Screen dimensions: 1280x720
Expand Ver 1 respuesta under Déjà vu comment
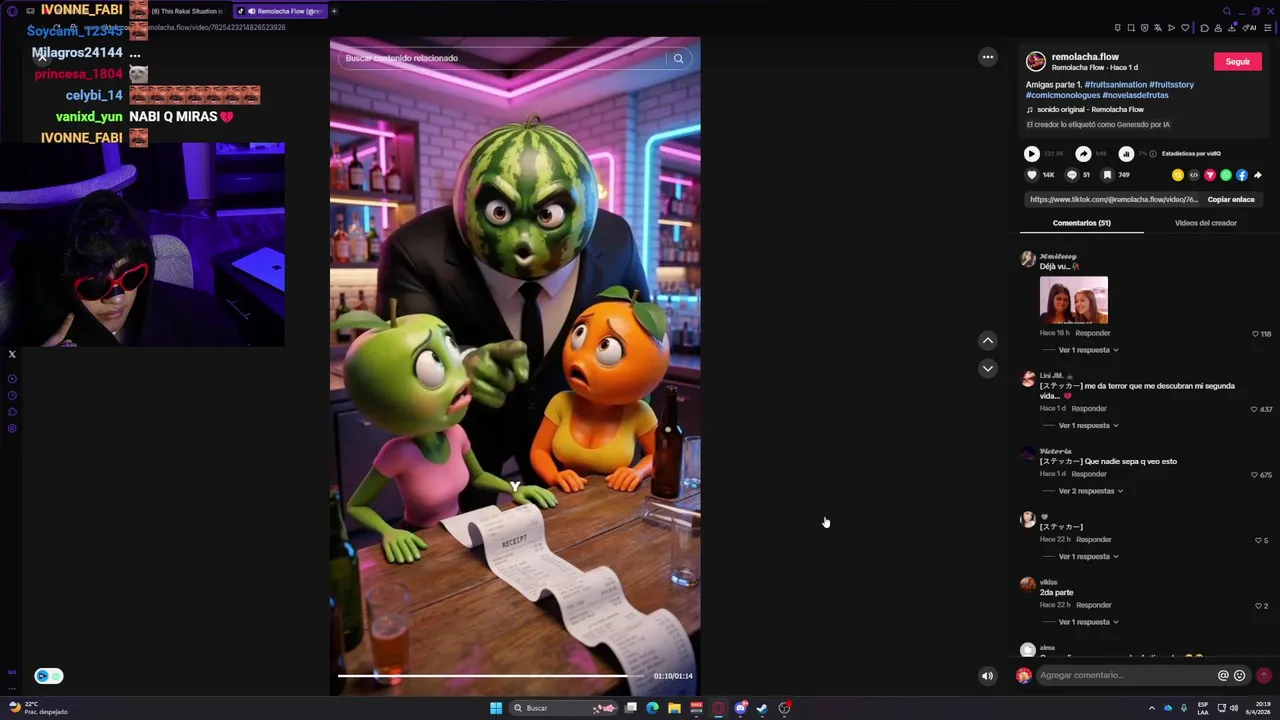[1088, 350]
